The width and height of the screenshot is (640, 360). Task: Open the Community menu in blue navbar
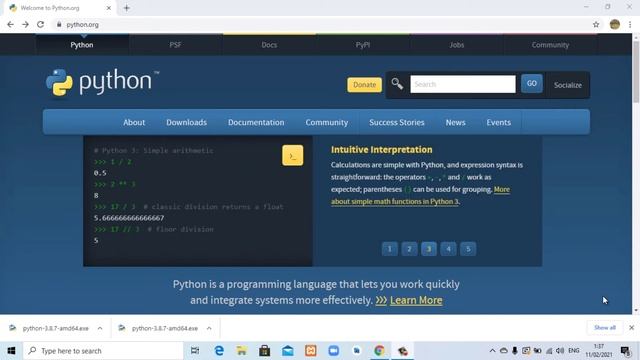(327, 122)
